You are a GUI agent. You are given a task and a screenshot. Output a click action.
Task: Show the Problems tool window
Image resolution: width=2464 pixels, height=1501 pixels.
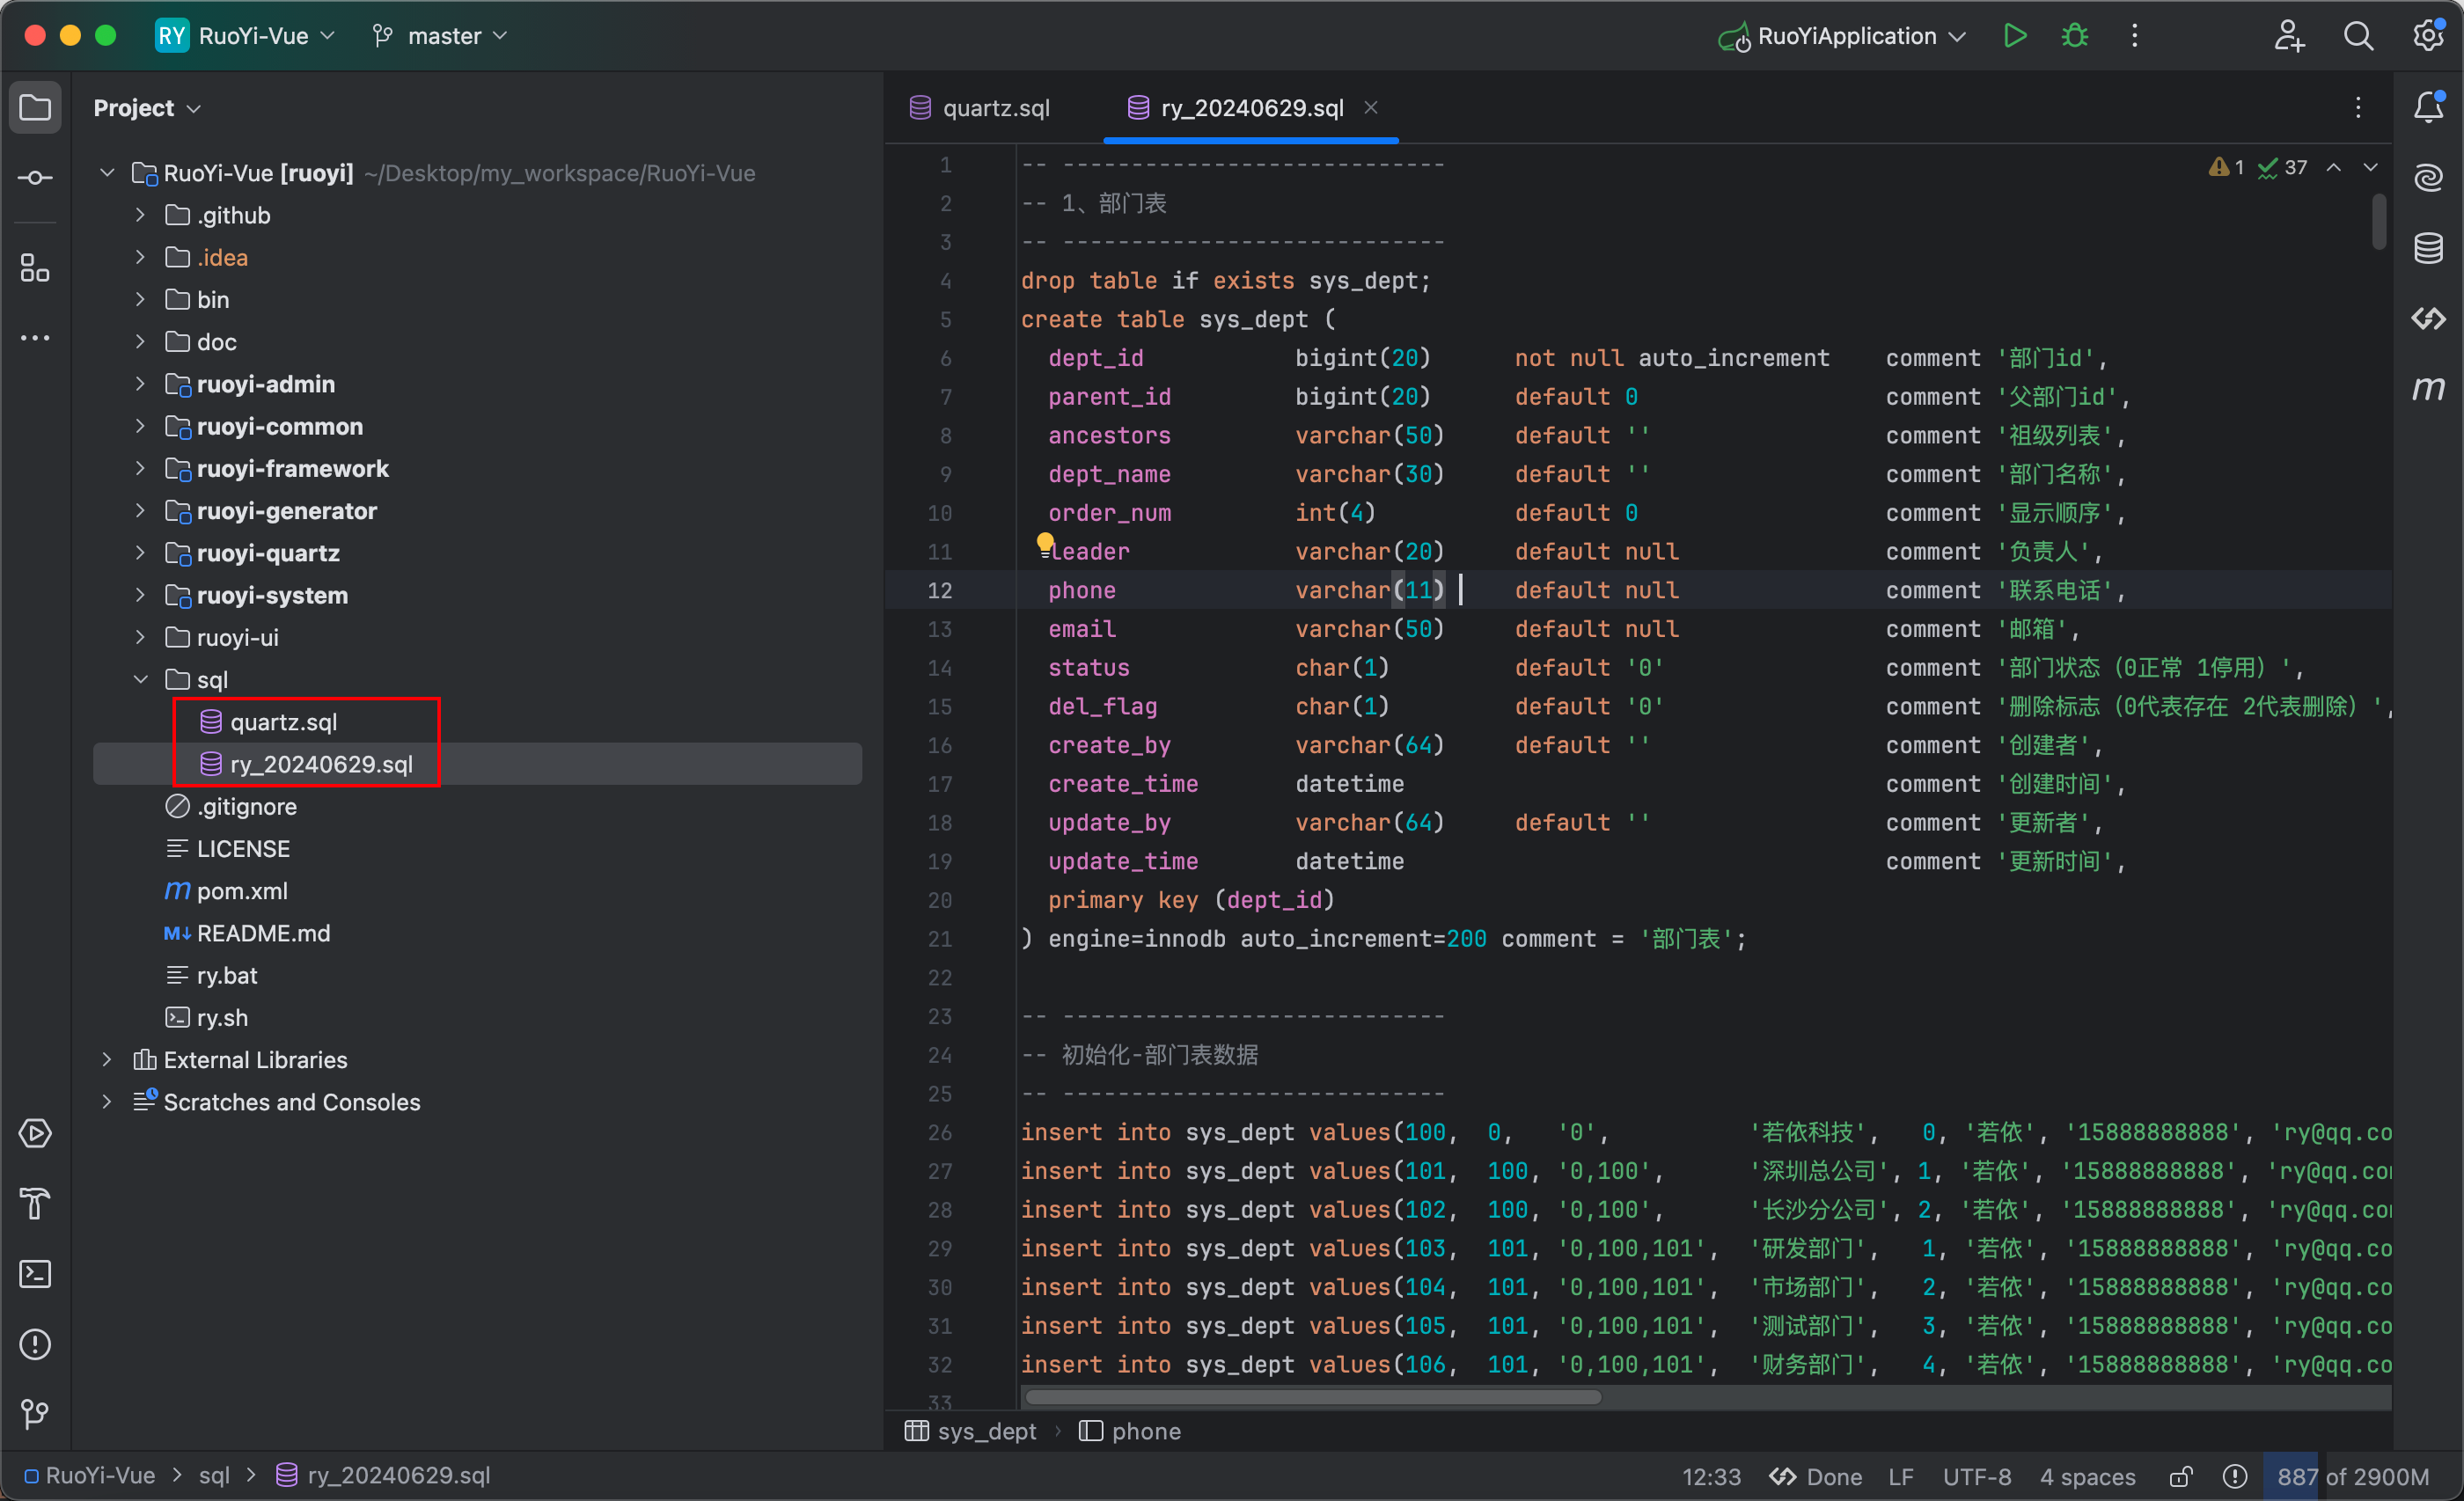click(35, 1344)
